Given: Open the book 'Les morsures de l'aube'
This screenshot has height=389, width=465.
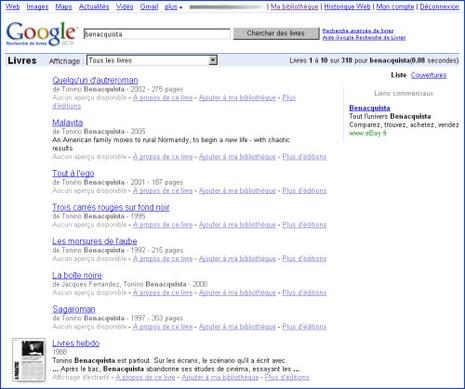Looking at the screenshot, I should coord(95,241).
